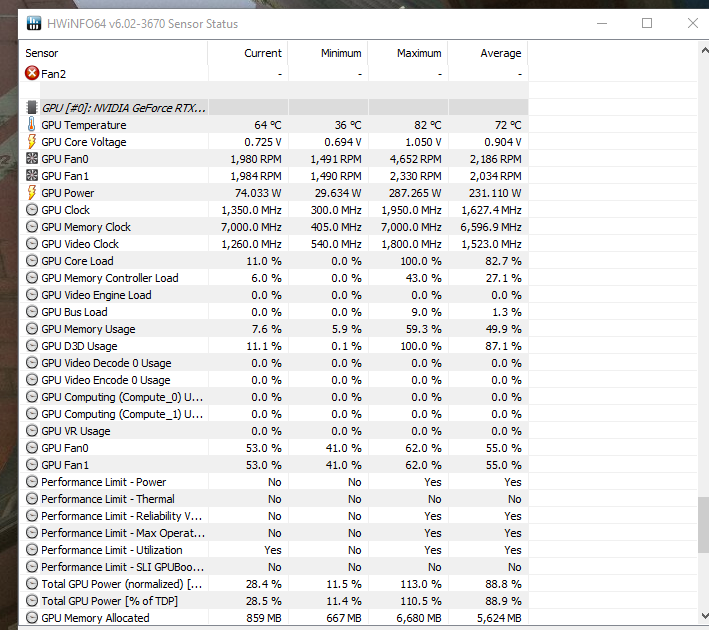The image size is (709, 630).
Task: Click the 5,624 MB average memory allocated
Action: coord(499,618)
